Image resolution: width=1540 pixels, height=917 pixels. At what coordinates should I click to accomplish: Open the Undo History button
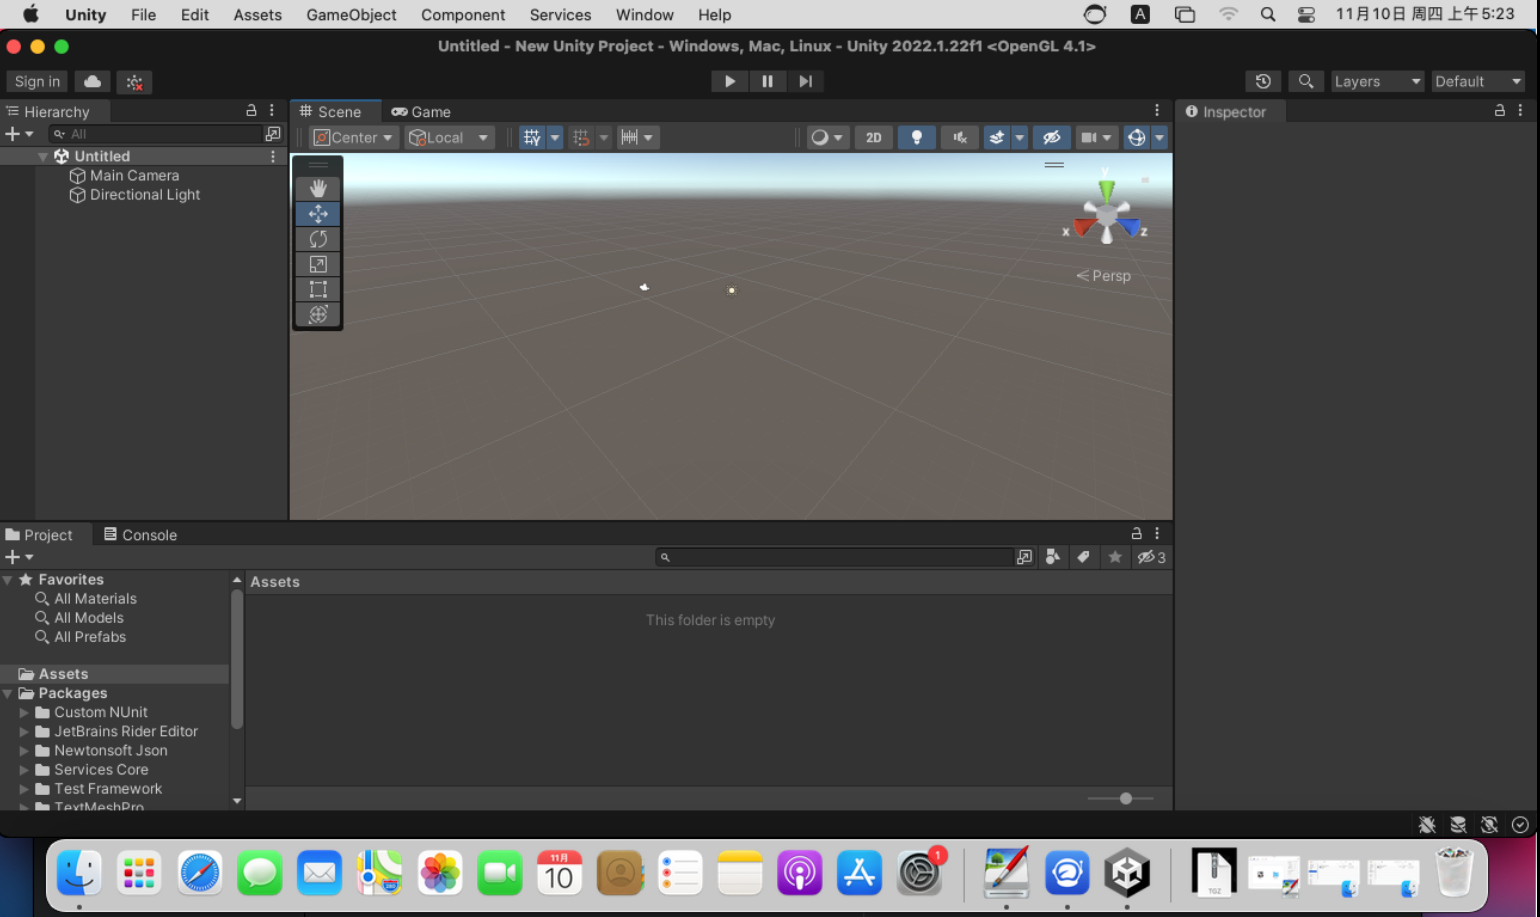pyautogui.click(x=1263, y=81)
